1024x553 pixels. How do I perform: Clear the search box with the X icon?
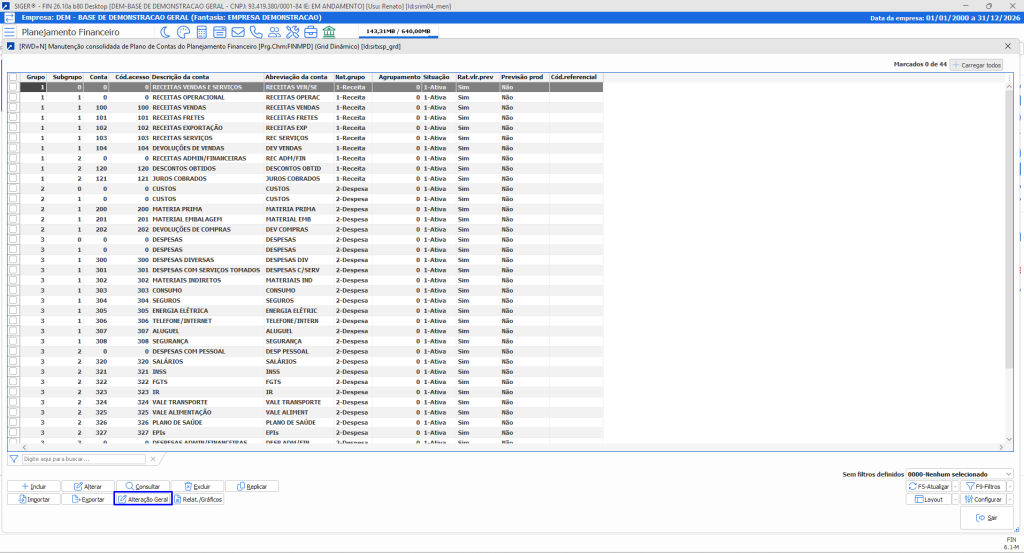(153, 459)
